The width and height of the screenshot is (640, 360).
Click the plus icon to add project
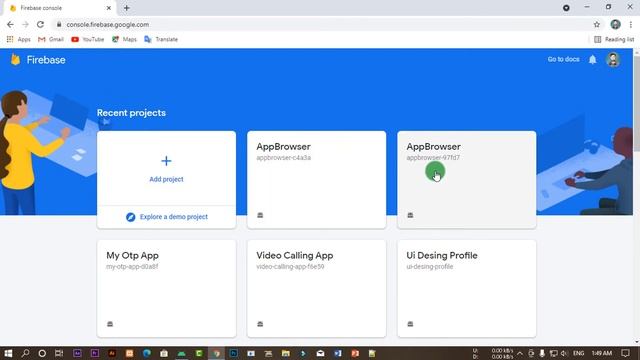pos(166,161)
